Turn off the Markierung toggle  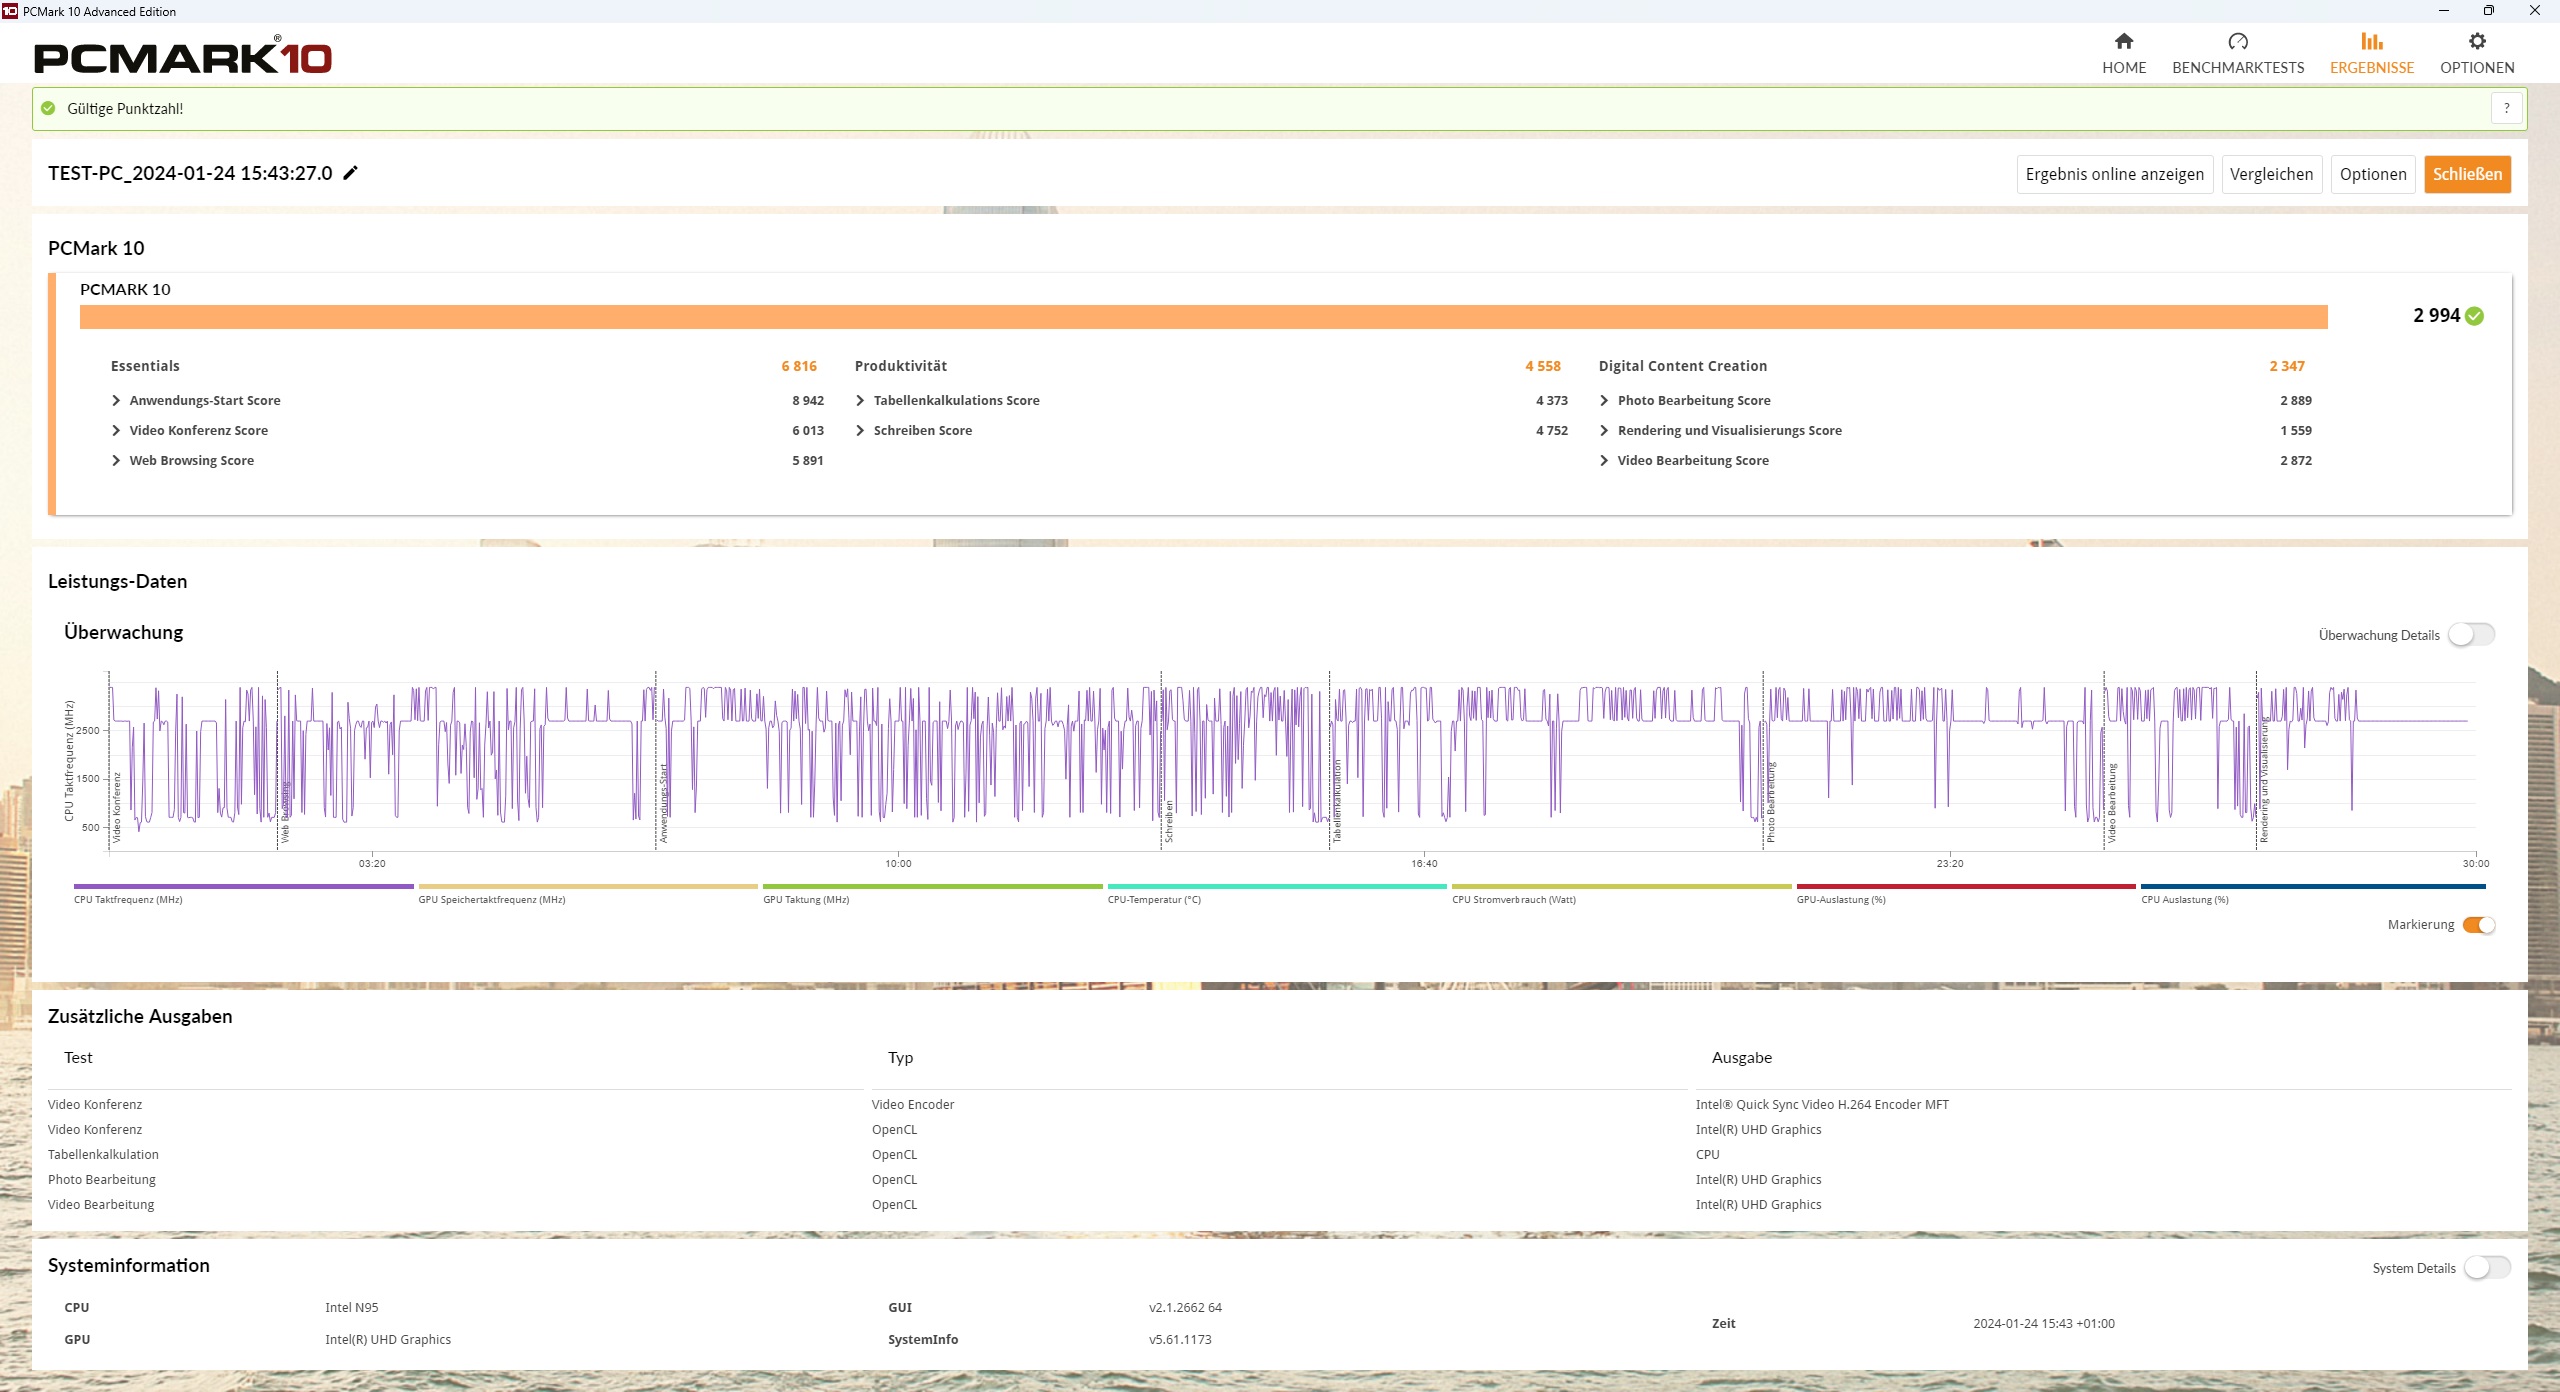2478,925
